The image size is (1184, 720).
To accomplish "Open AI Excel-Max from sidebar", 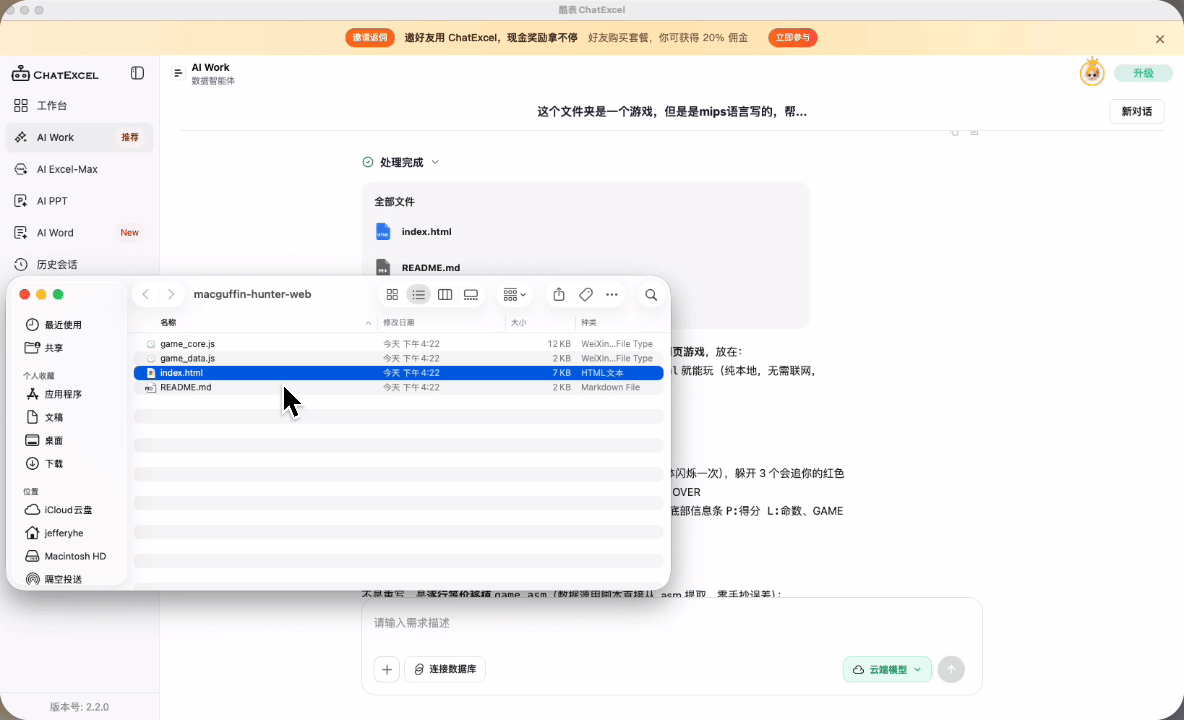I will pos(79,169).
